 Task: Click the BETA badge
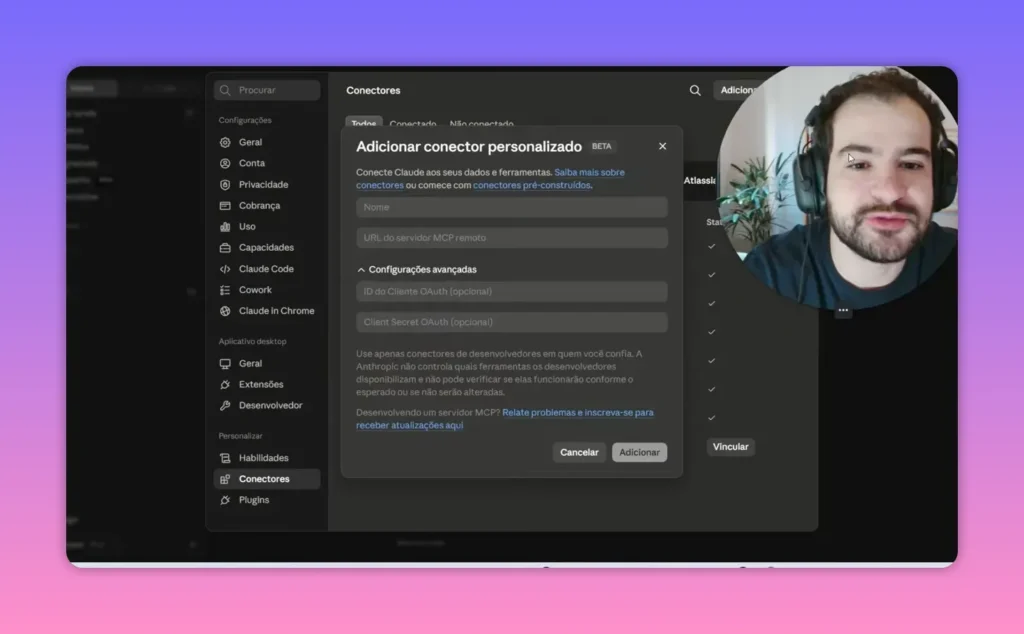click(601, 147)
